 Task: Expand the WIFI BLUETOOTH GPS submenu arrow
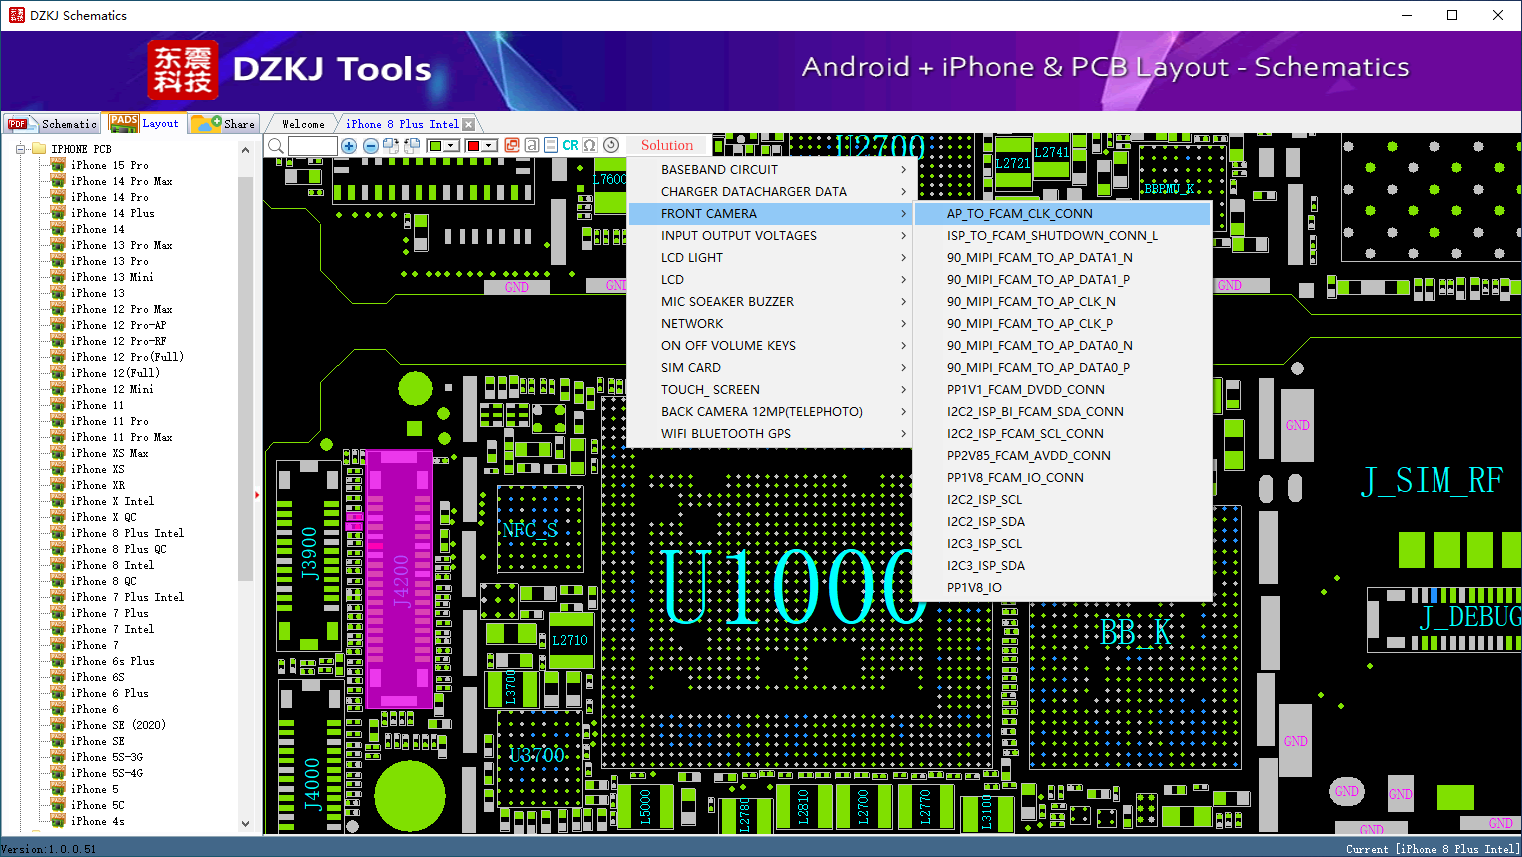(x=903, y=434)
